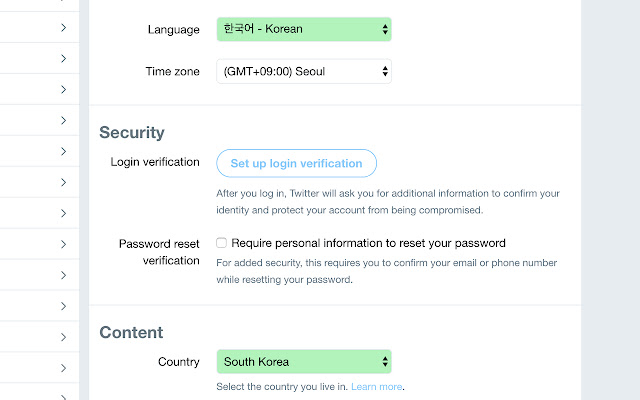Click the sidebar chevron level with the Language row

click(63, 28)
